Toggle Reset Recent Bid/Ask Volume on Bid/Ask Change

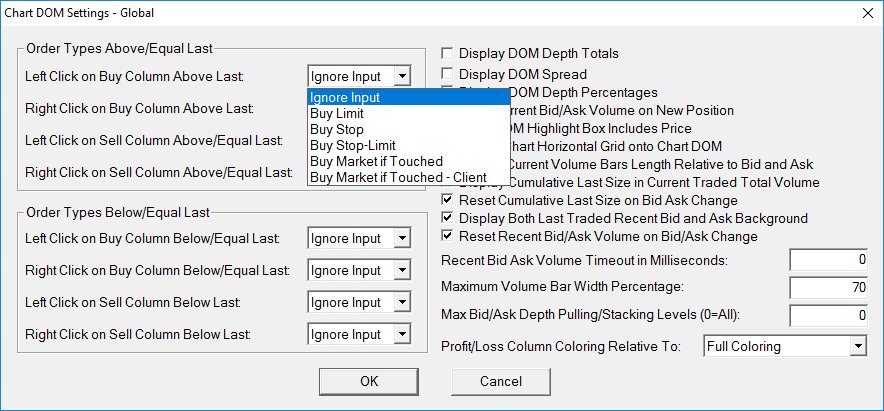(x=449, y=236)
